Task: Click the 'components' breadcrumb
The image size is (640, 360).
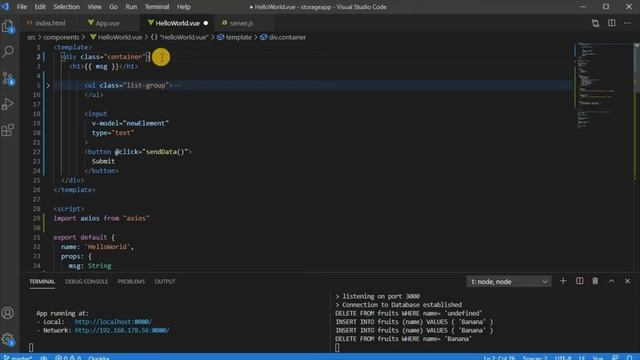Action: [x=61, y=37]
